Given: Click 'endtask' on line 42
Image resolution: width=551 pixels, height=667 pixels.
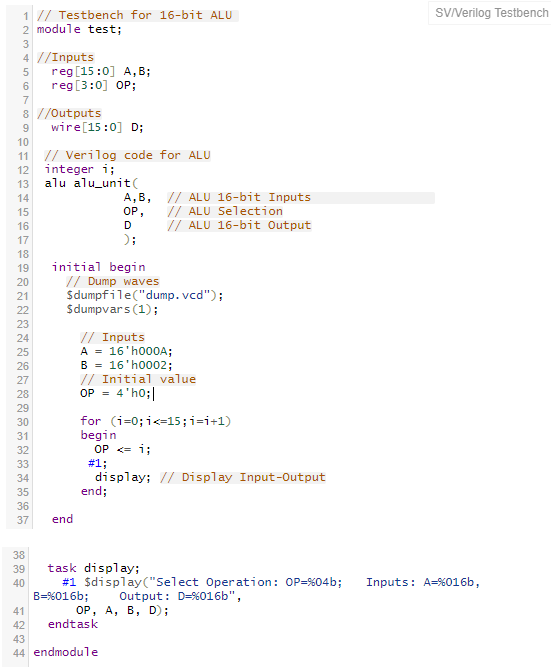Looking at the screenshot, I should click(73, 624).
